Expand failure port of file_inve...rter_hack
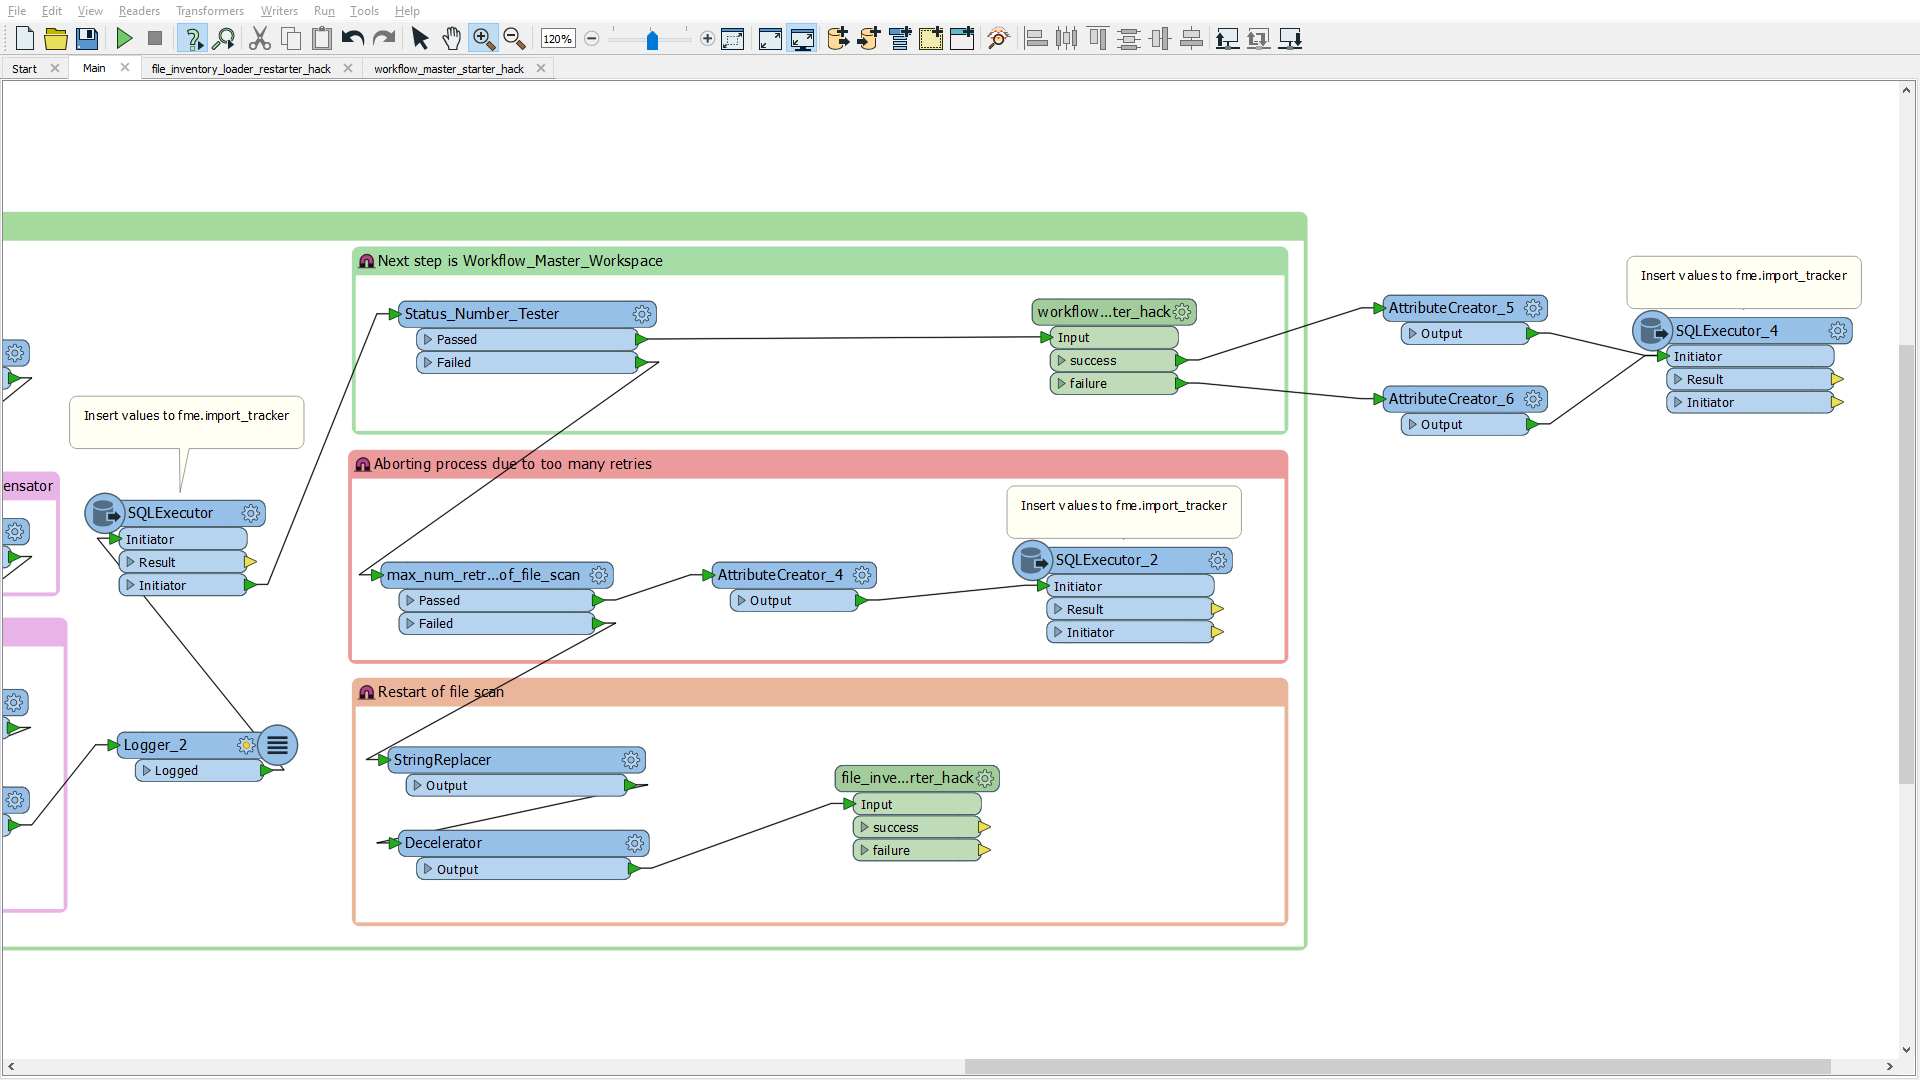1920x1080 pixels. [x=864, y=851]
